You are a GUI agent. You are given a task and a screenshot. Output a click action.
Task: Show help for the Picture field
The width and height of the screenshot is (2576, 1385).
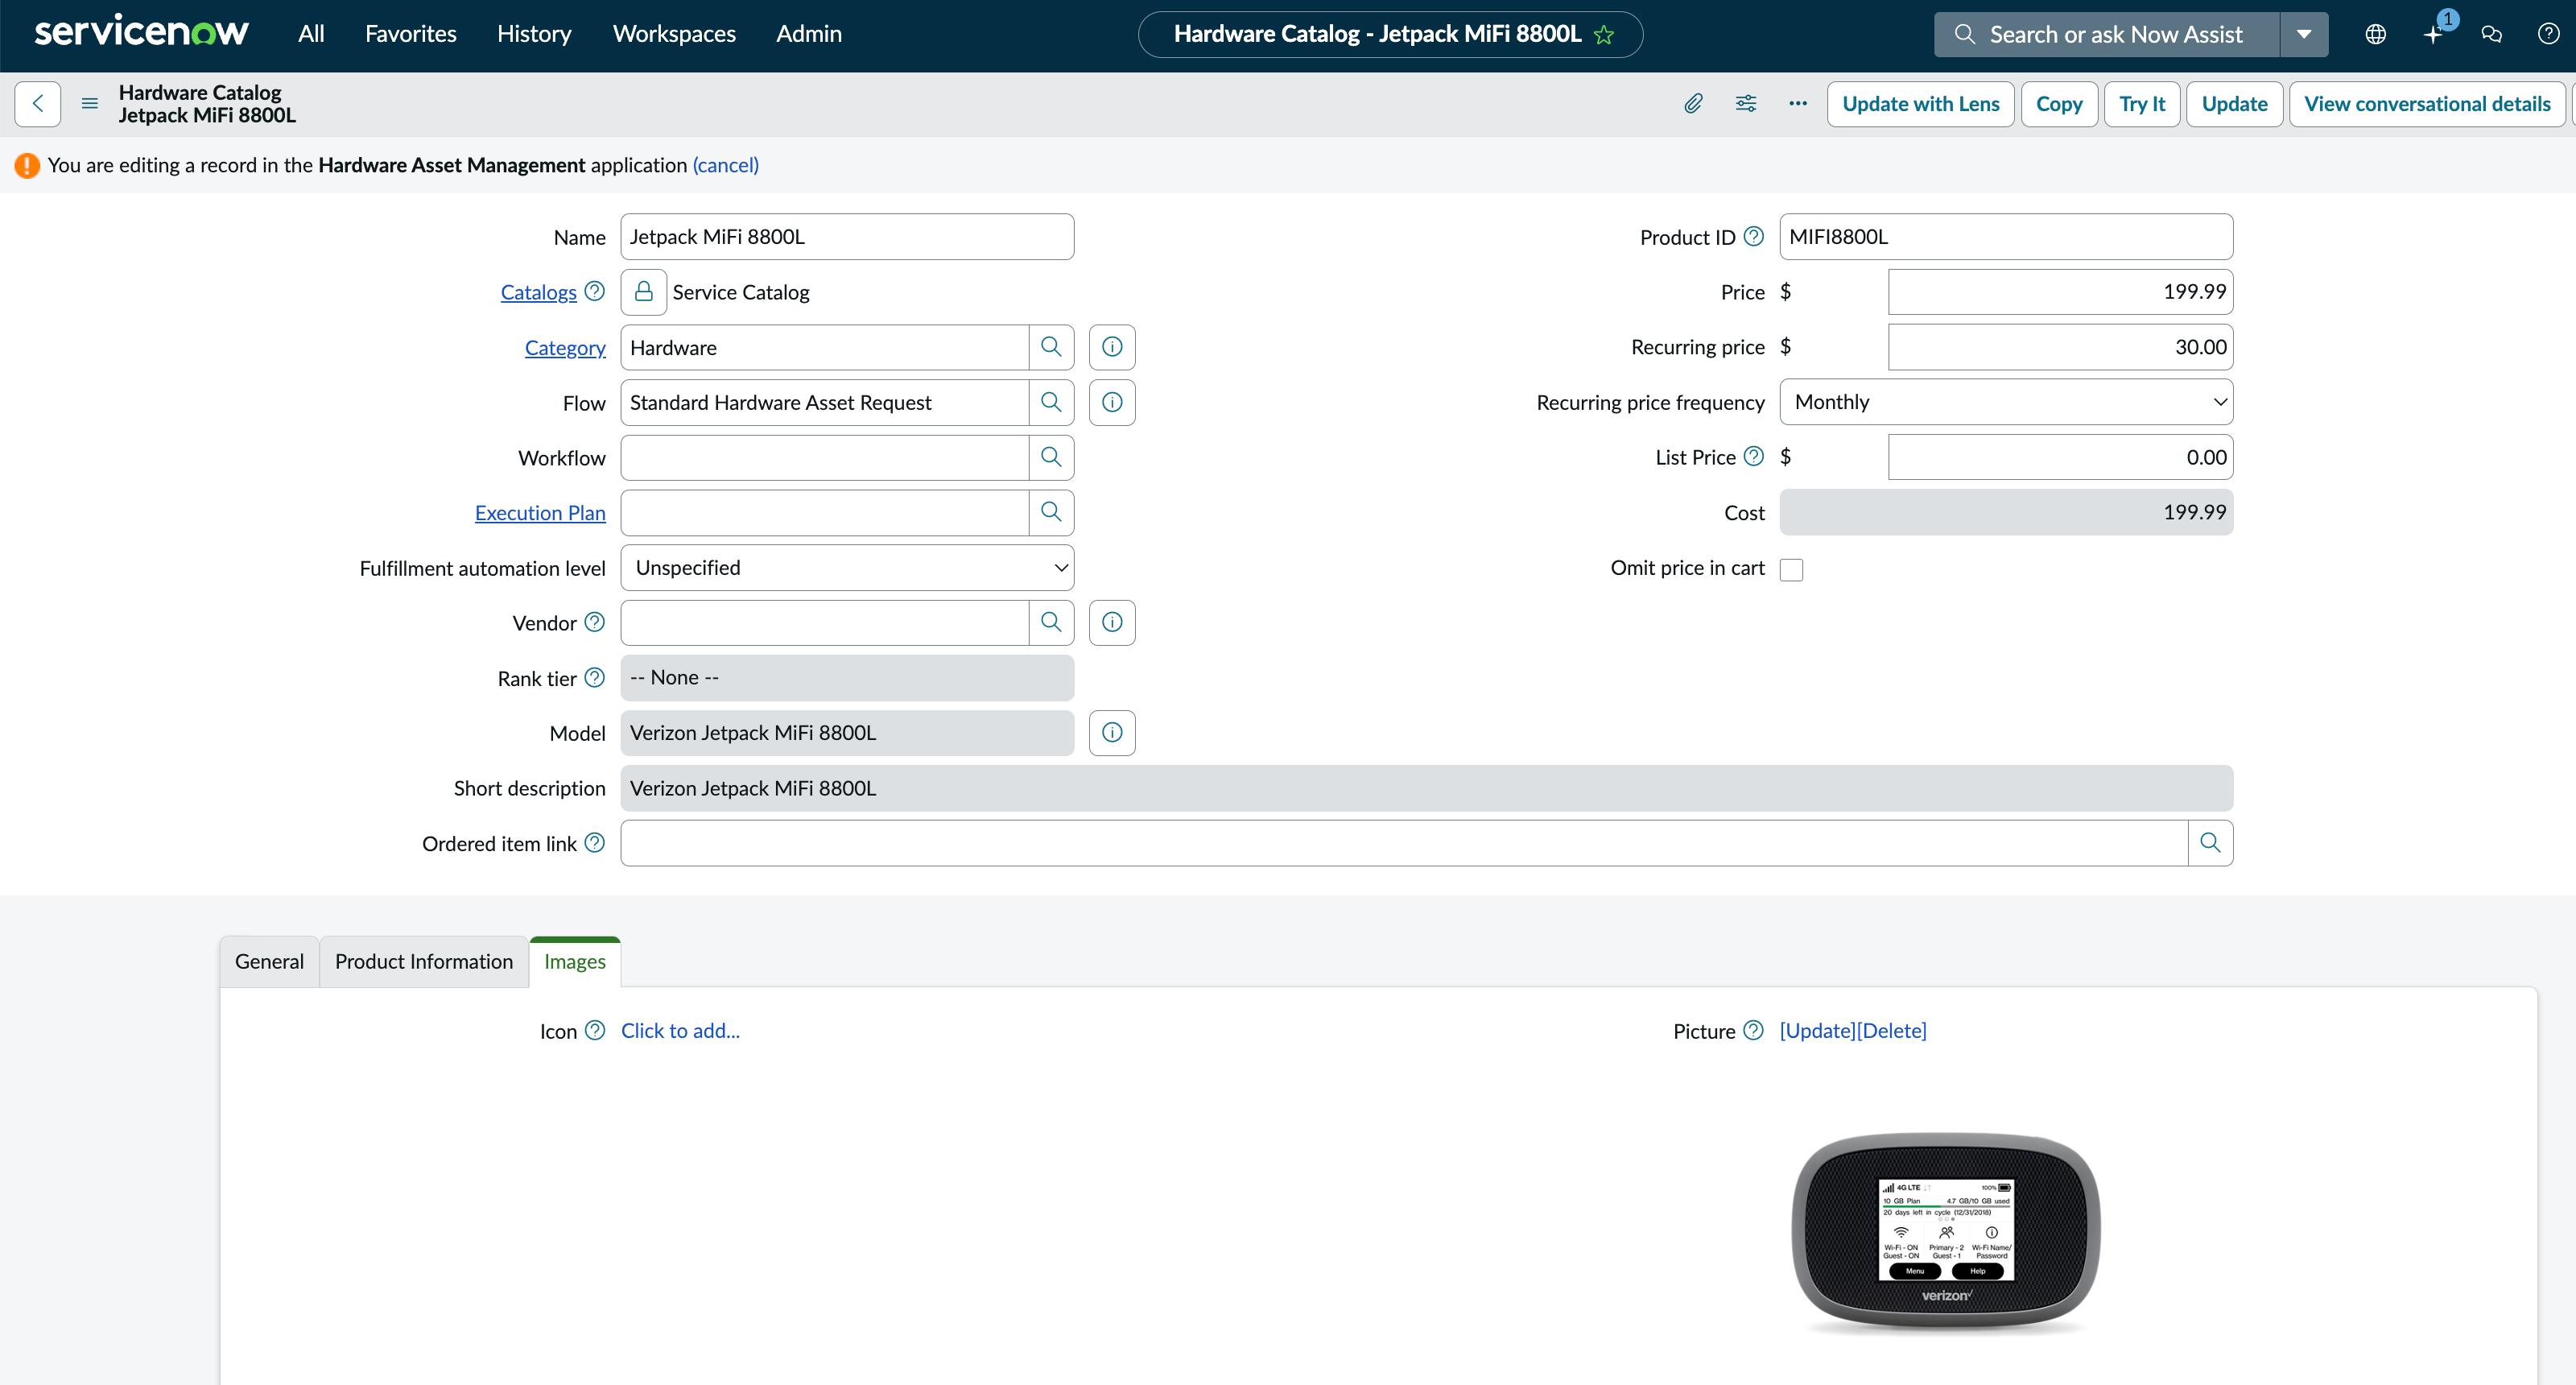tap(1754, 1030)
